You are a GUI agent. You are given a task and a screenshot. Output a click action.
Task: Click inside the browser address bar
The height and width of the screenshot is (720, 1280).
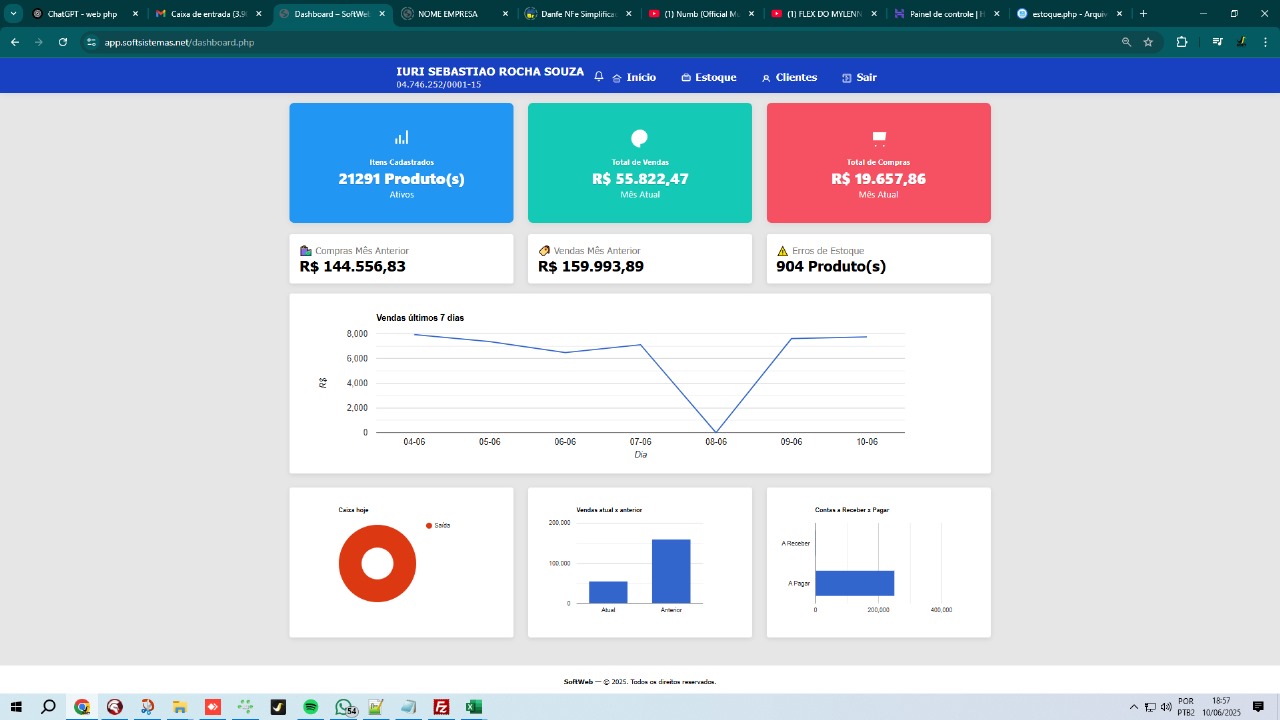point(400,42)
